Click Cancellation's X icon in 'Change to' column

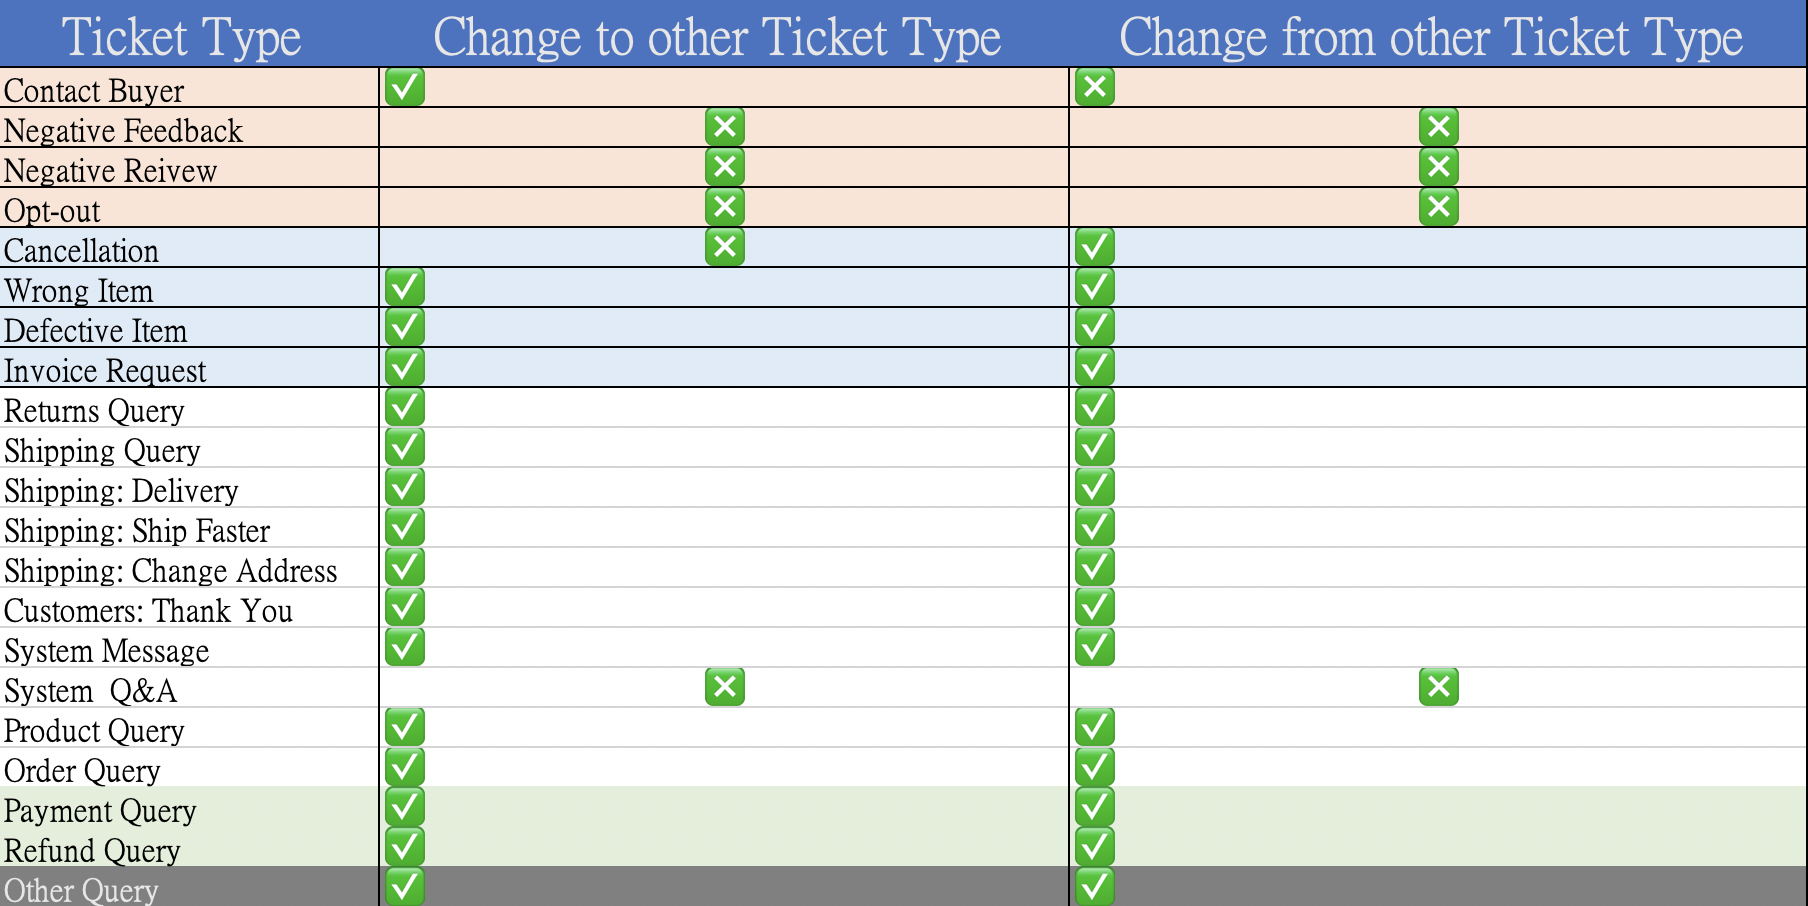tap(725, 247)
